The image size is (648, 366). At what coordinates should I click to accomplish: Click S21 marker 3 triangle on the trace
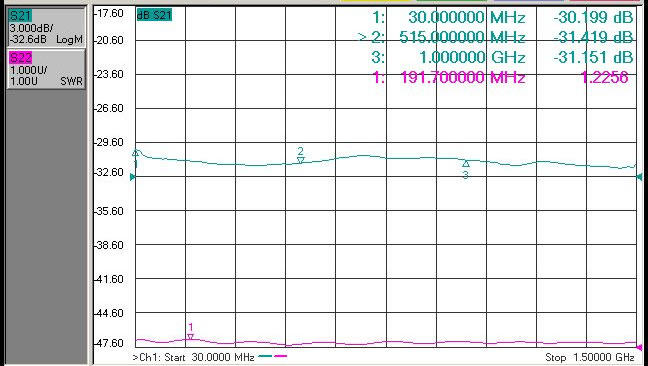(x=466, y=164)
